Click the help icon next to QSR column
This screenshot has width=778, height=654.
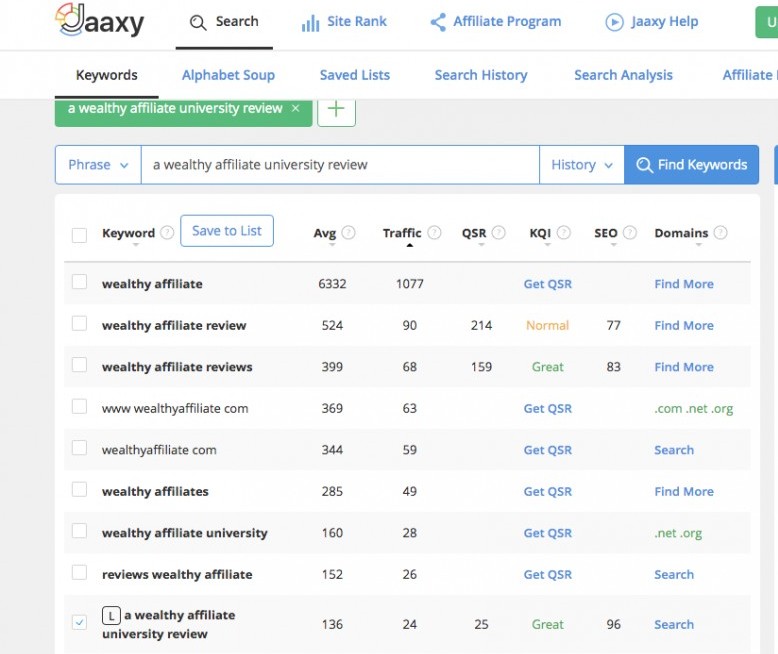click(499, 232)
